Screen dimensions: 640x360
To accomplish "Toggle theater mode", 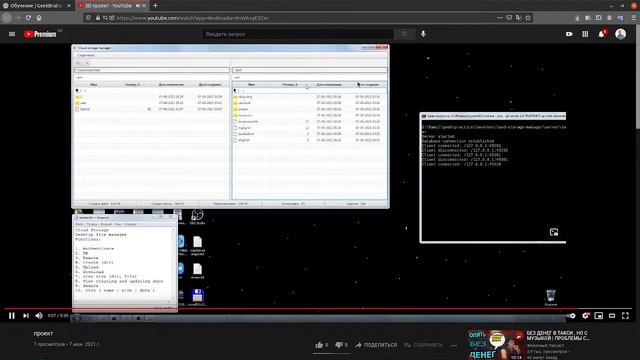I will coord(612,316).
